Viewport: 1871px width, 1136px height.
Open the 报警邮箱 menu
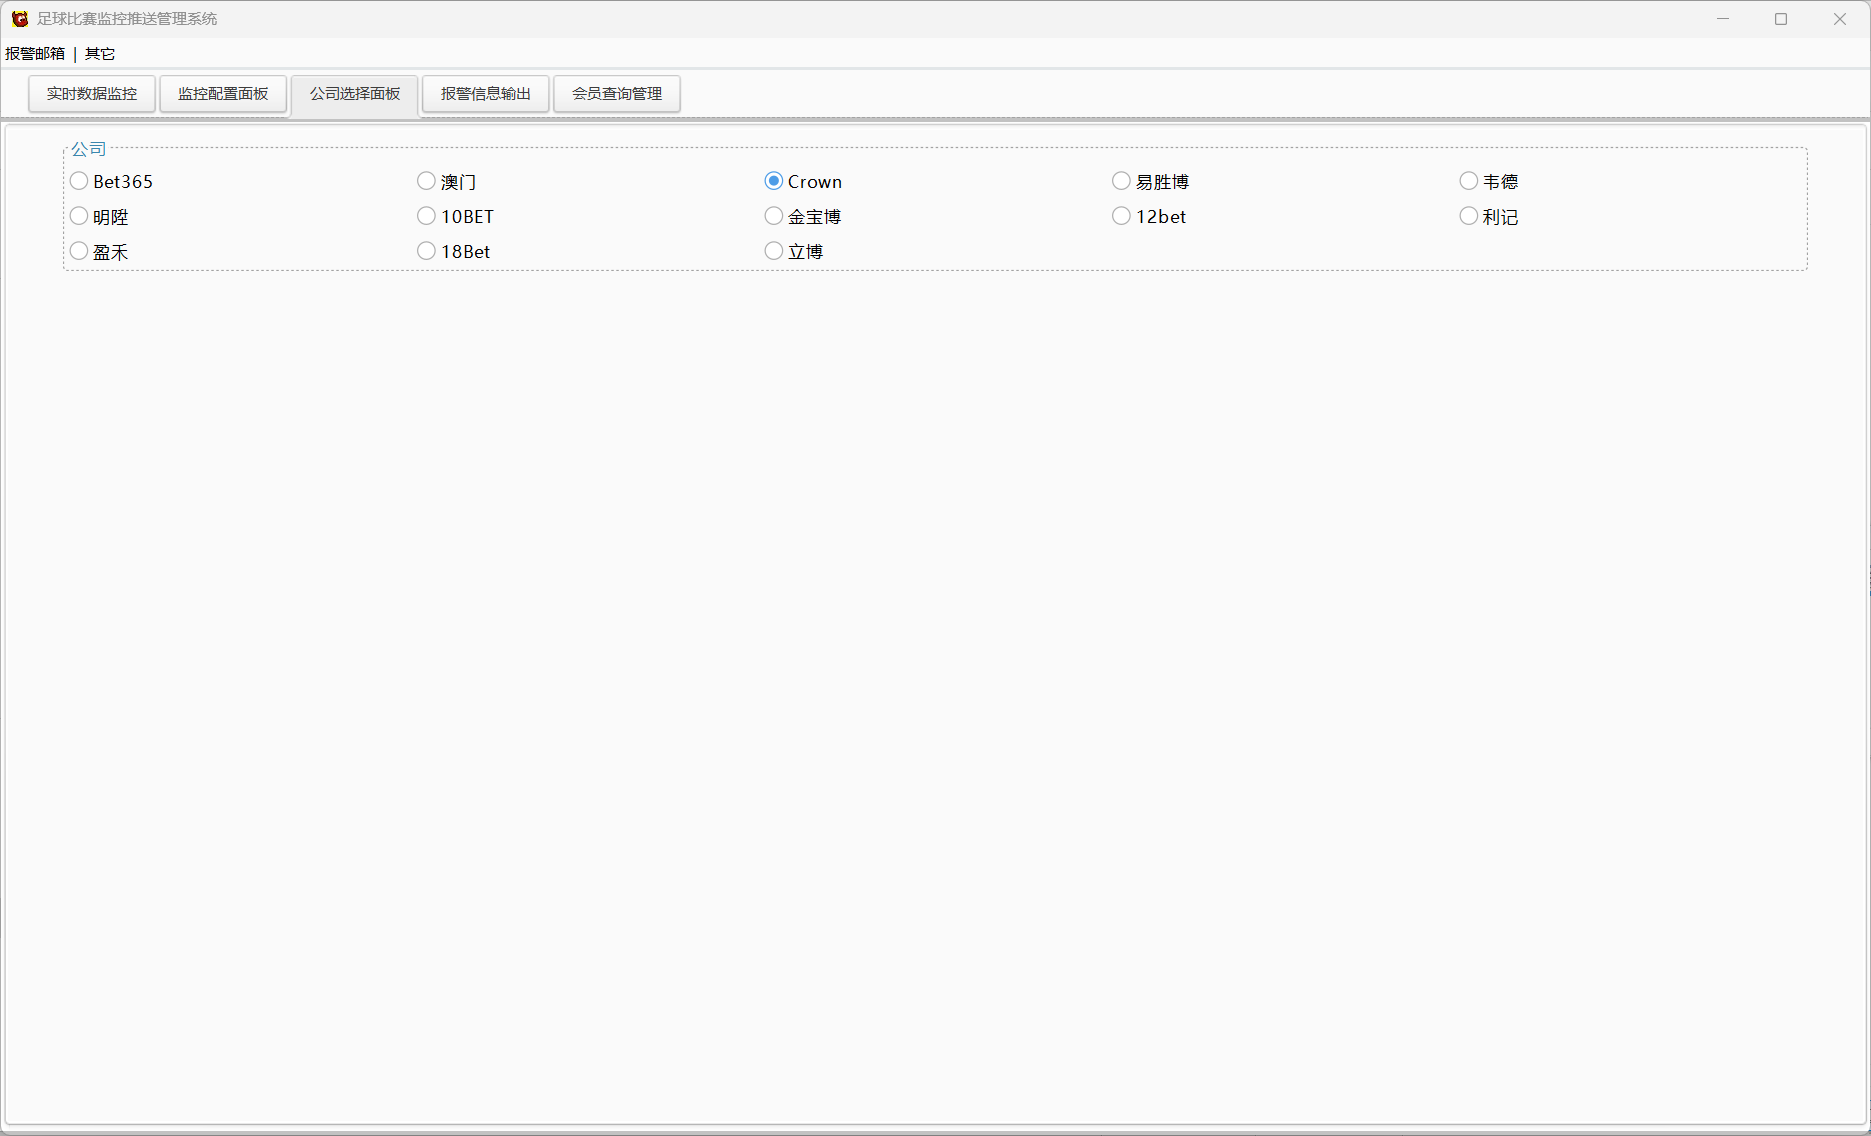[x=35, y=54]
